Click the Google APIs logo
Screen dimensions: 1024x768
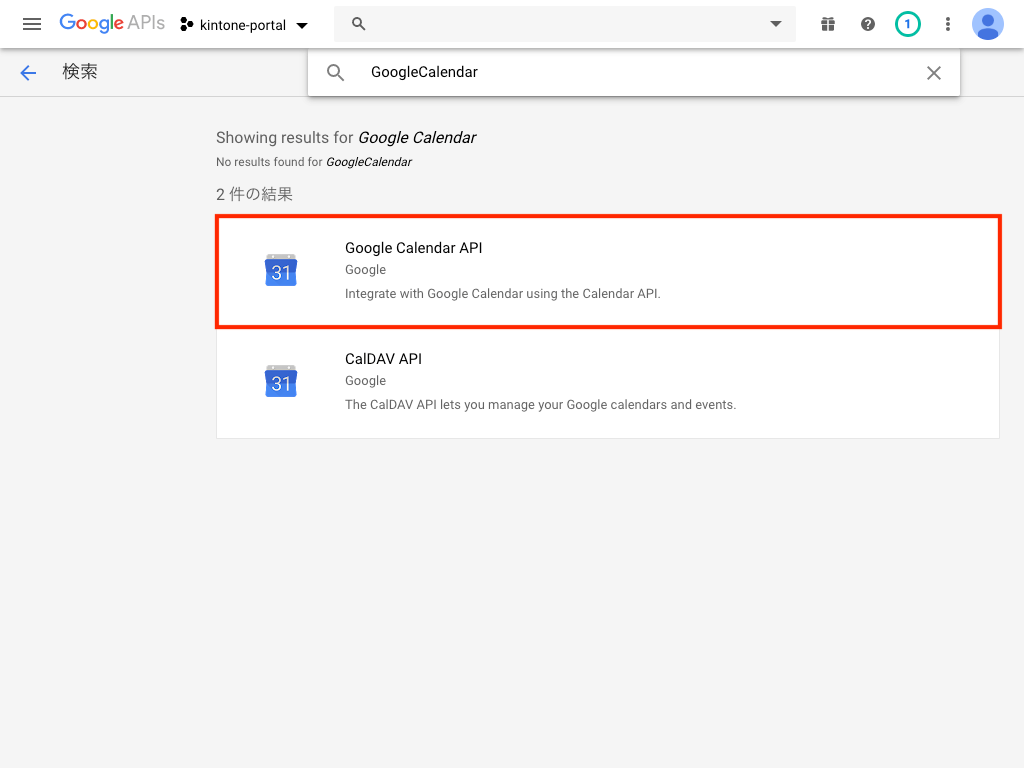[112, 23]
